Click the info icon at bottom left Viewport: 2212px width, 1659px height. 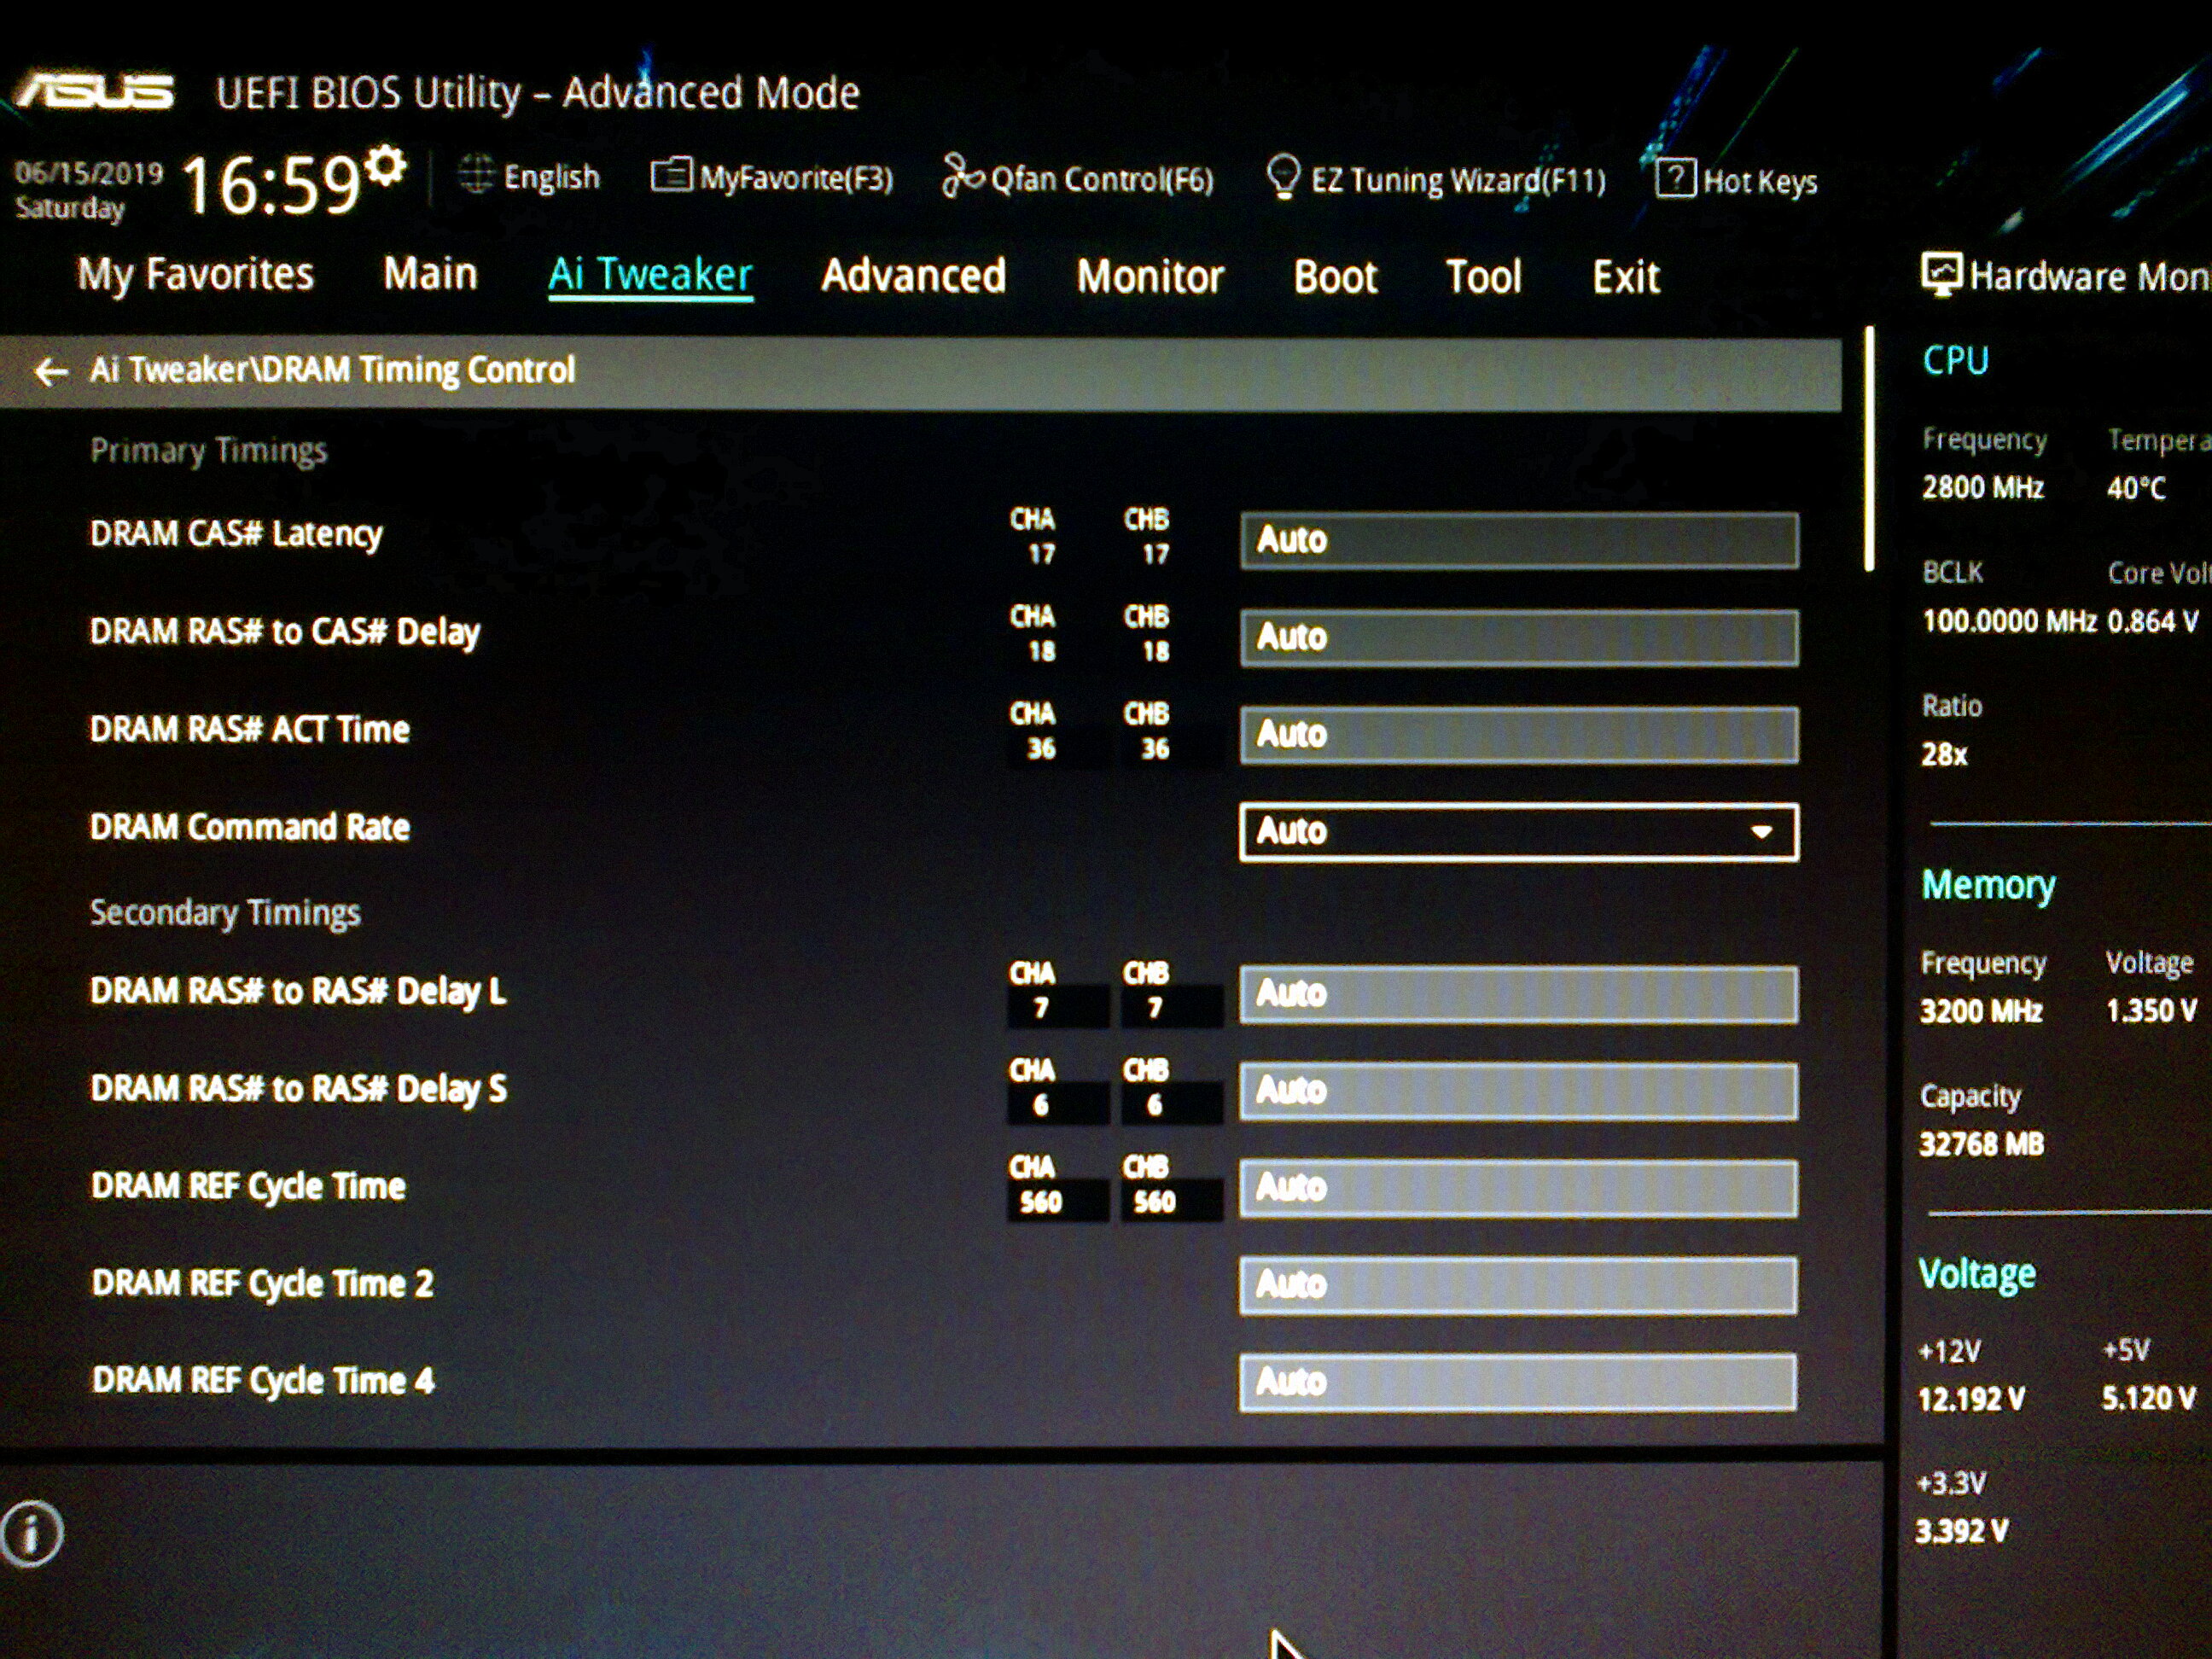[32, 1533]
